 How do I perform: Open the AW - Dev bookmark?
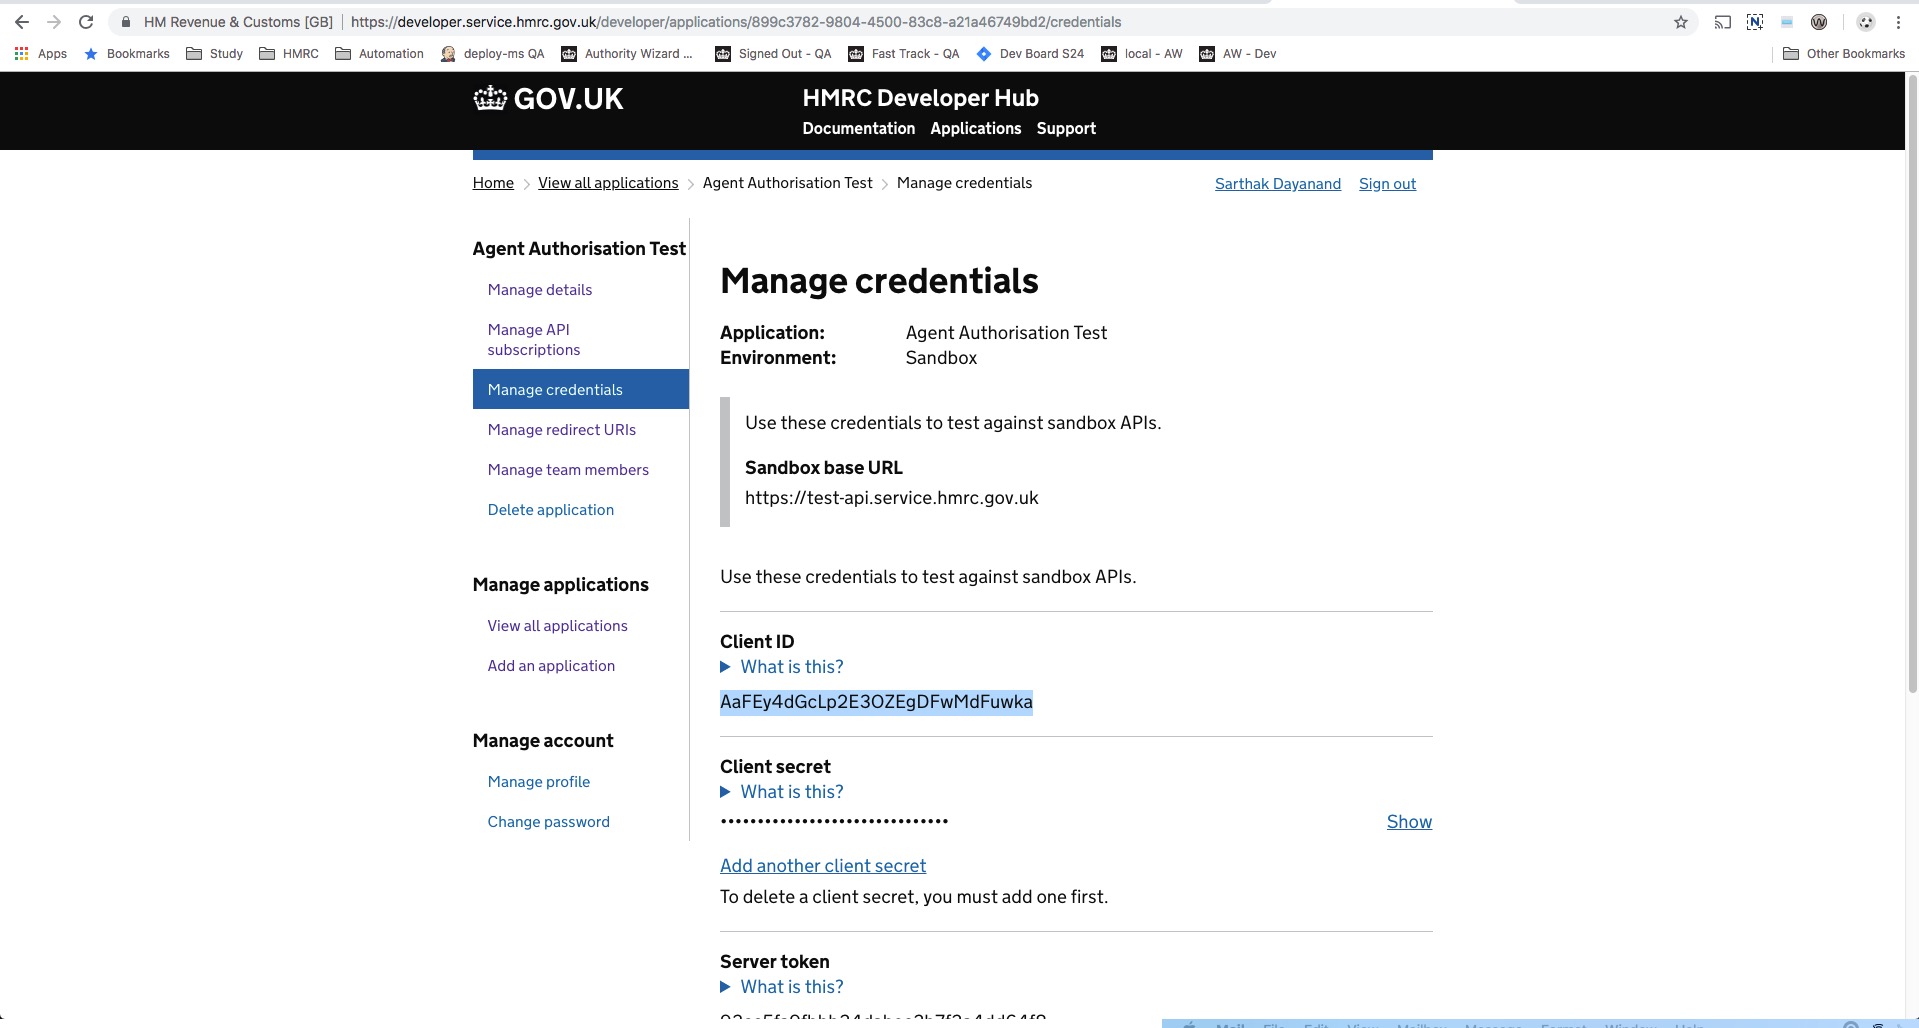click(1238, 54)
